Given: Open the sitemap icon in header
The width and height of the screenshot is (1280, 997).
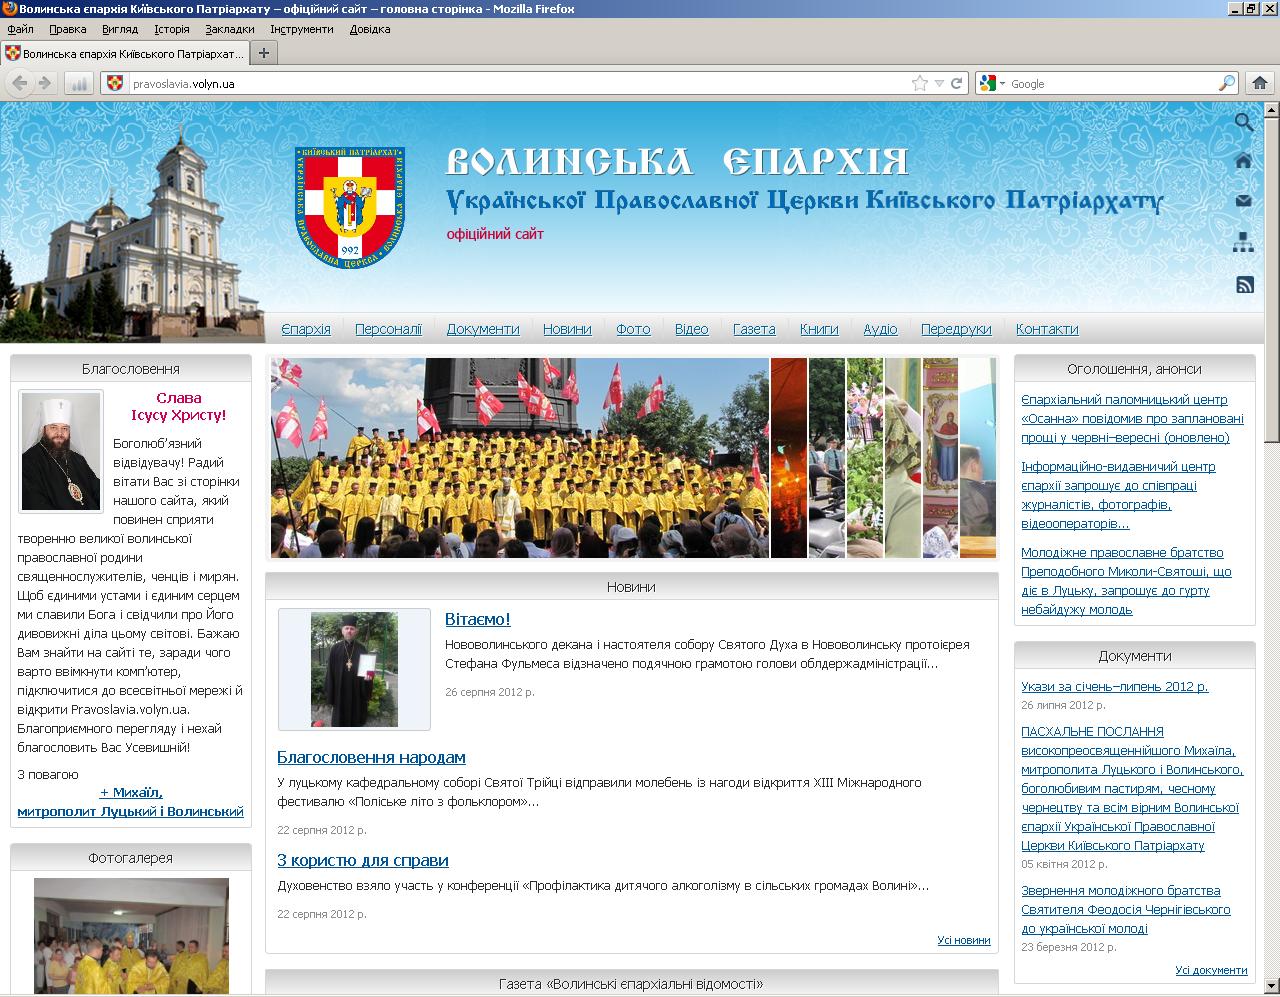Looking at the screenshot, I should [x=1244, y=242].
